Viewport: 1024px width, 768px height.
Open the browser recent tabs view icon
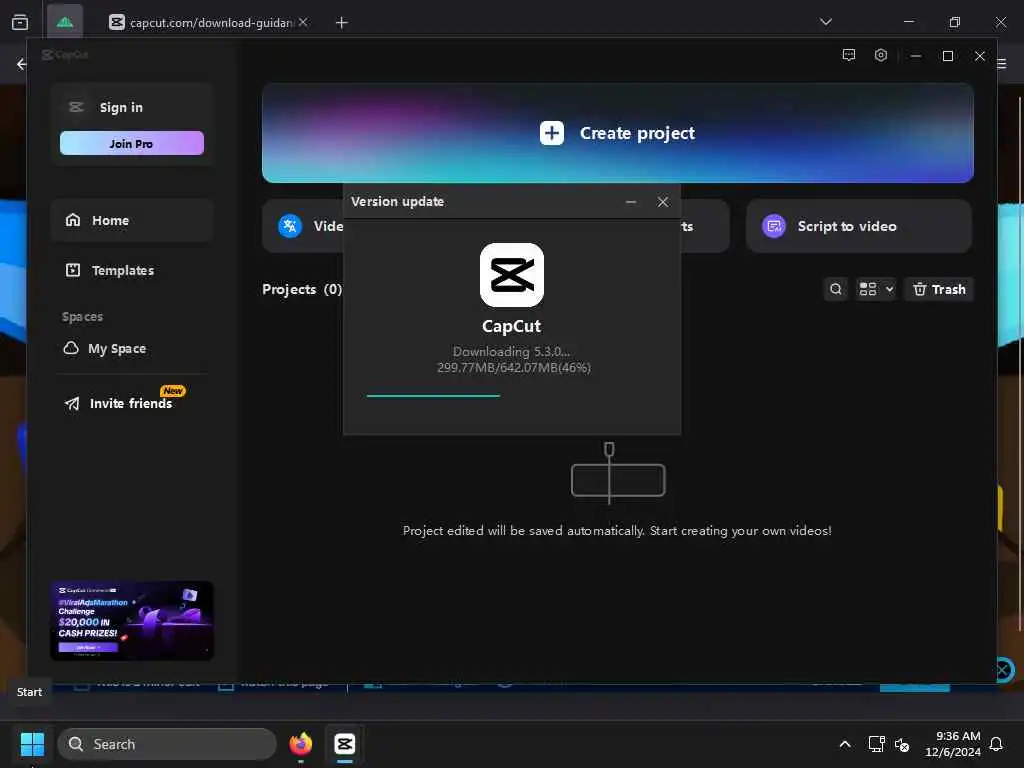pyautogui.click(x=20, y=22)
